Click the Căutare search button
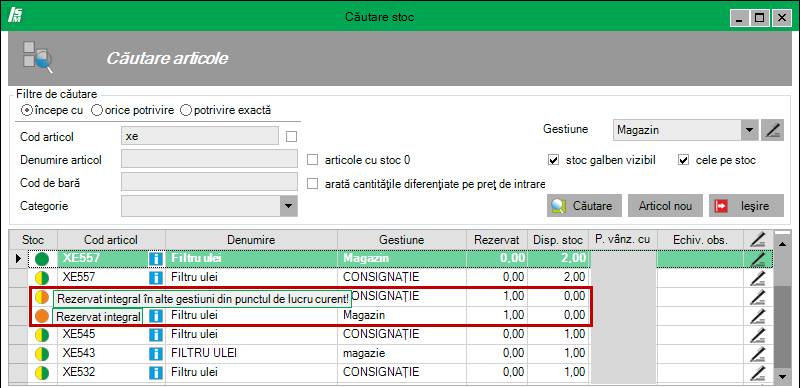The width and height of the screenshot is (800, 388). point(585,206)
